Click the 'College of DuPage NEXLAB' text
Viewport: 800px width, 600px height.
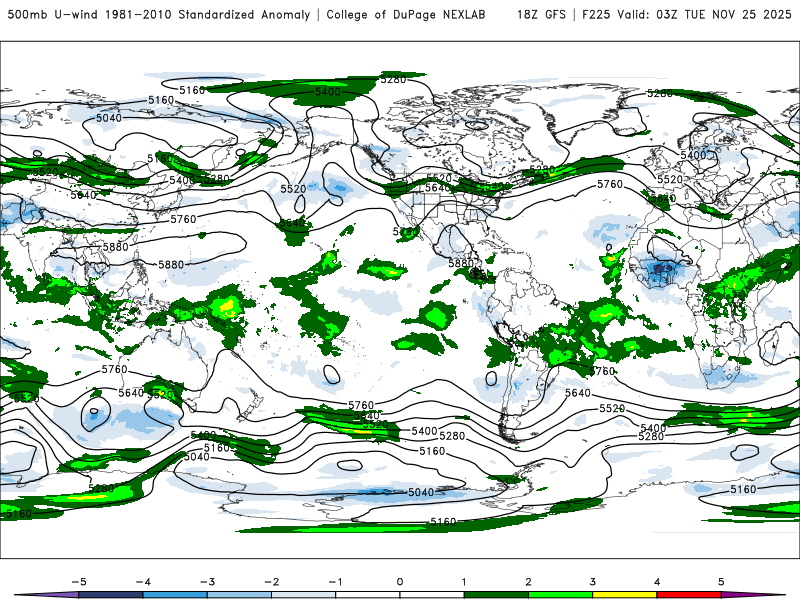point(406,14)
